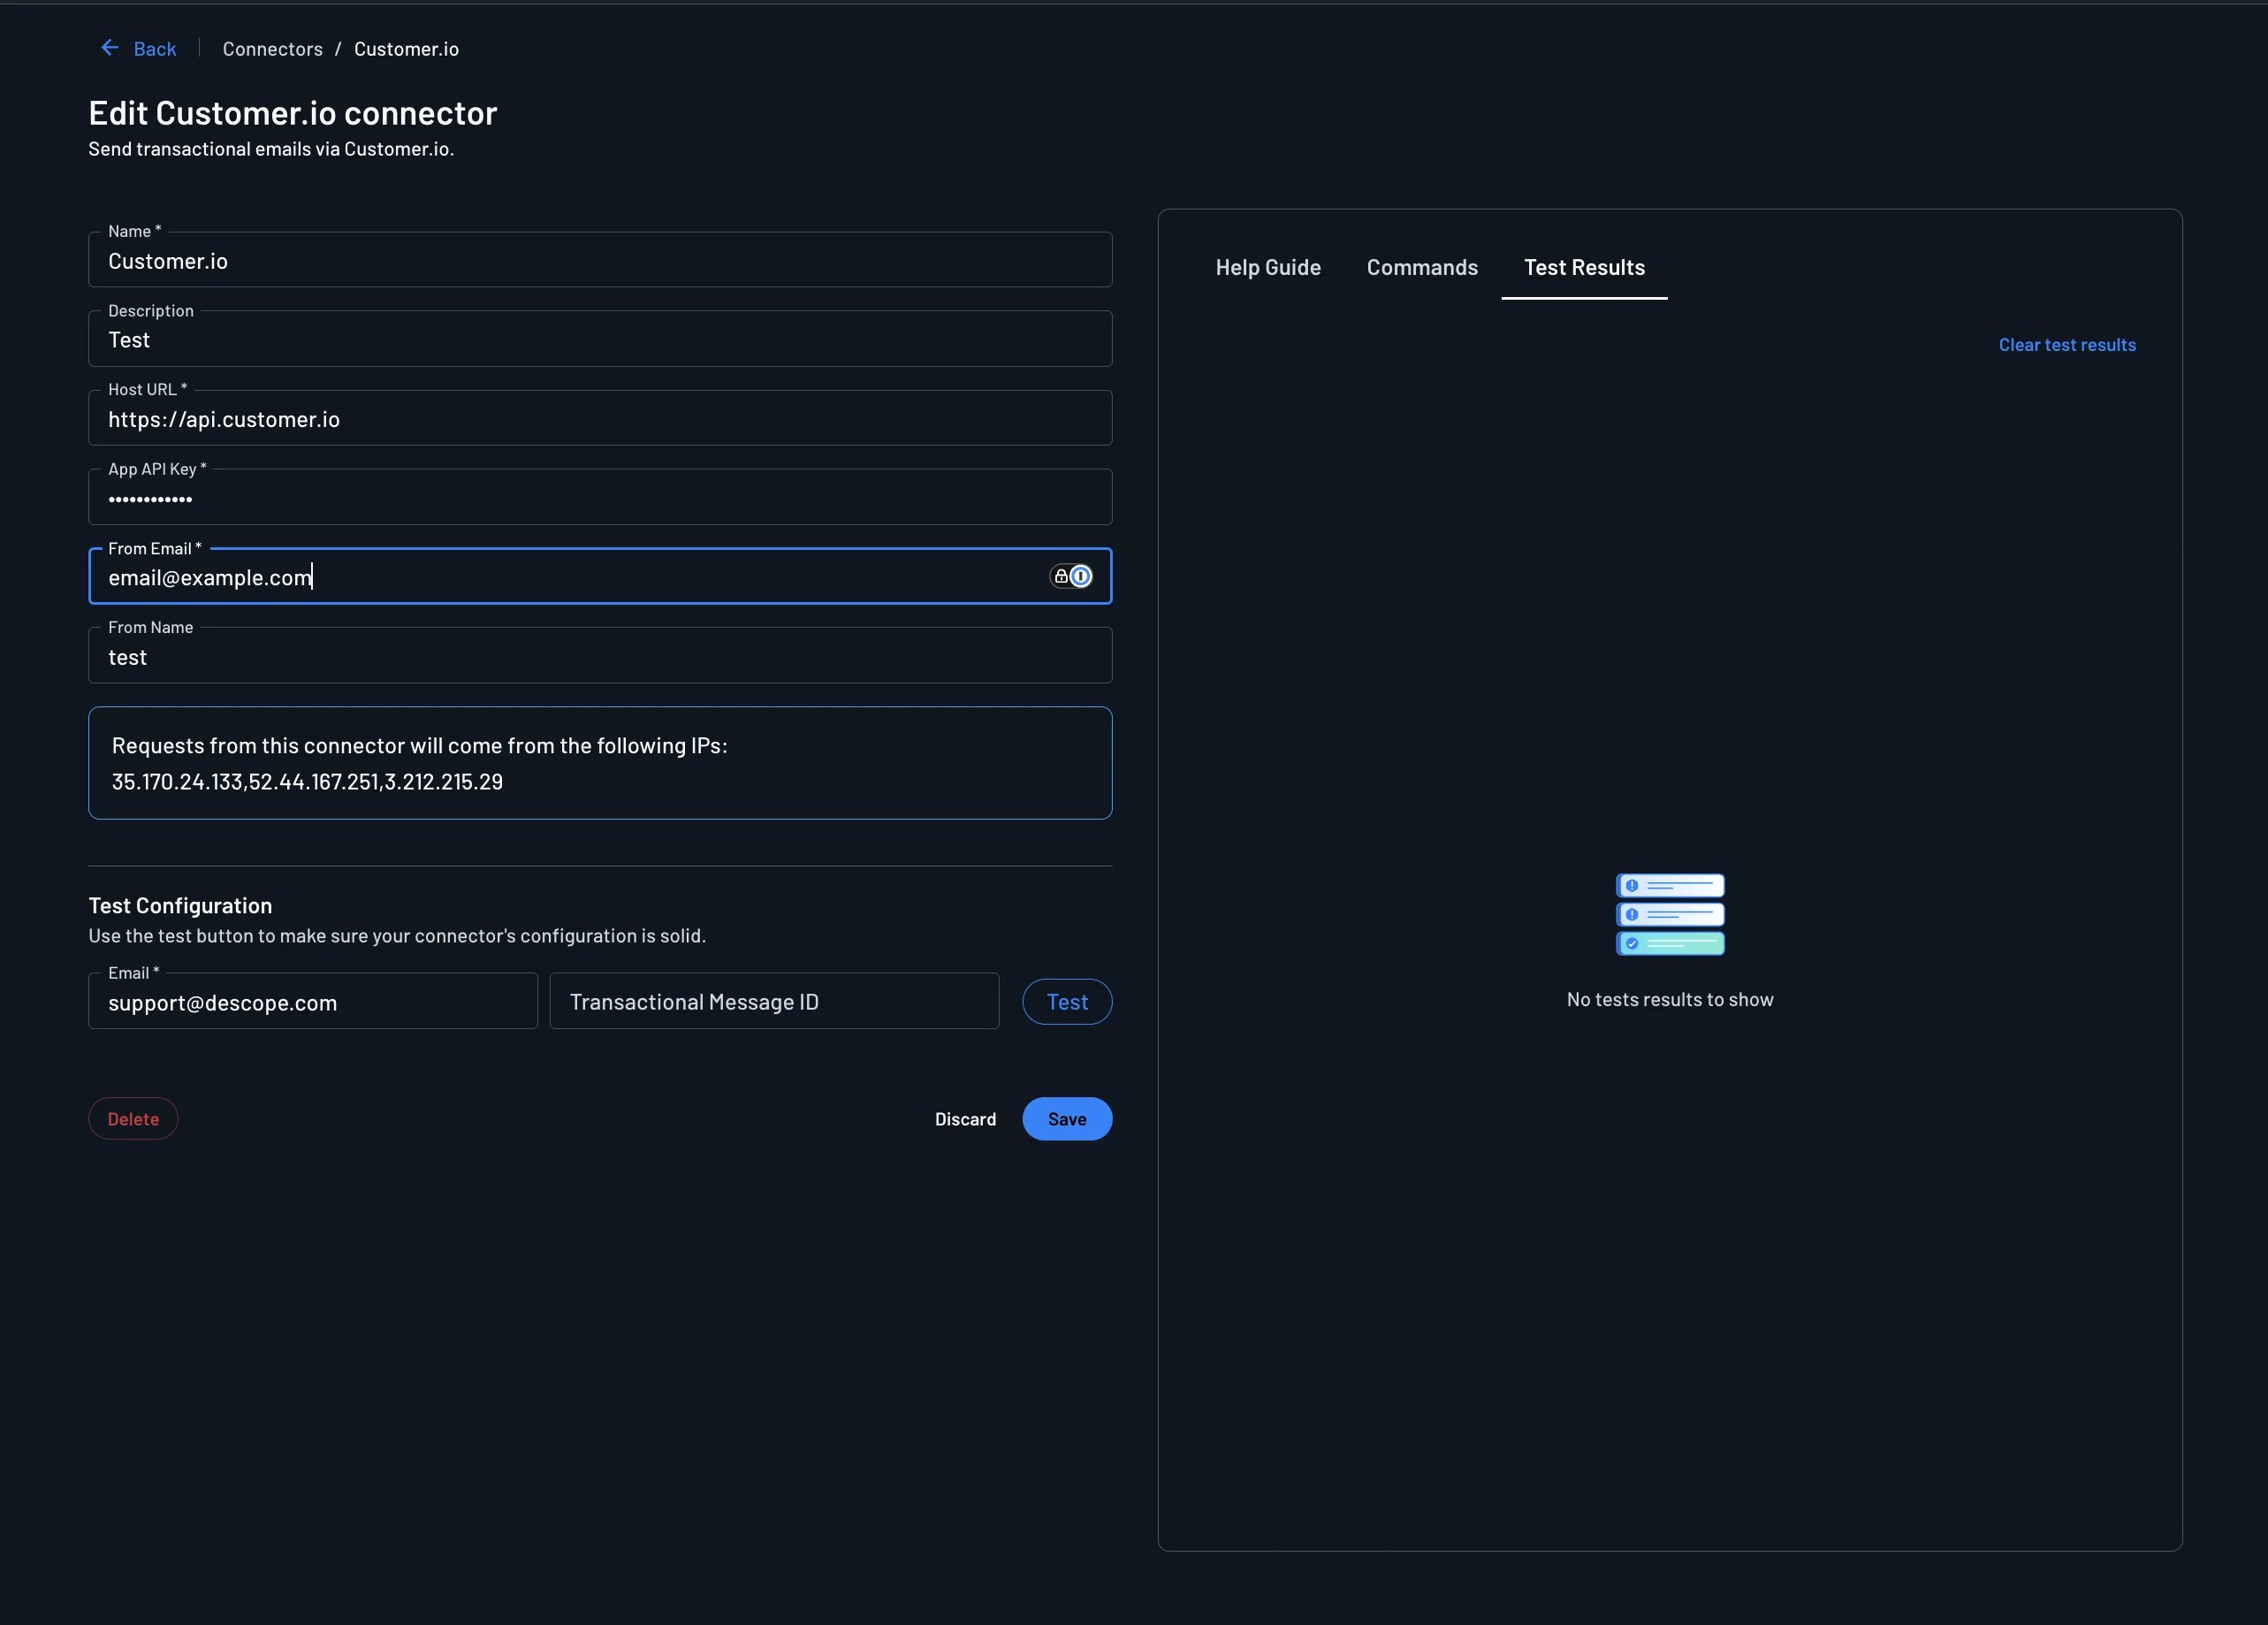Click the Test button
The image size is (2268, 1625).
(x=1067, y=1001)
